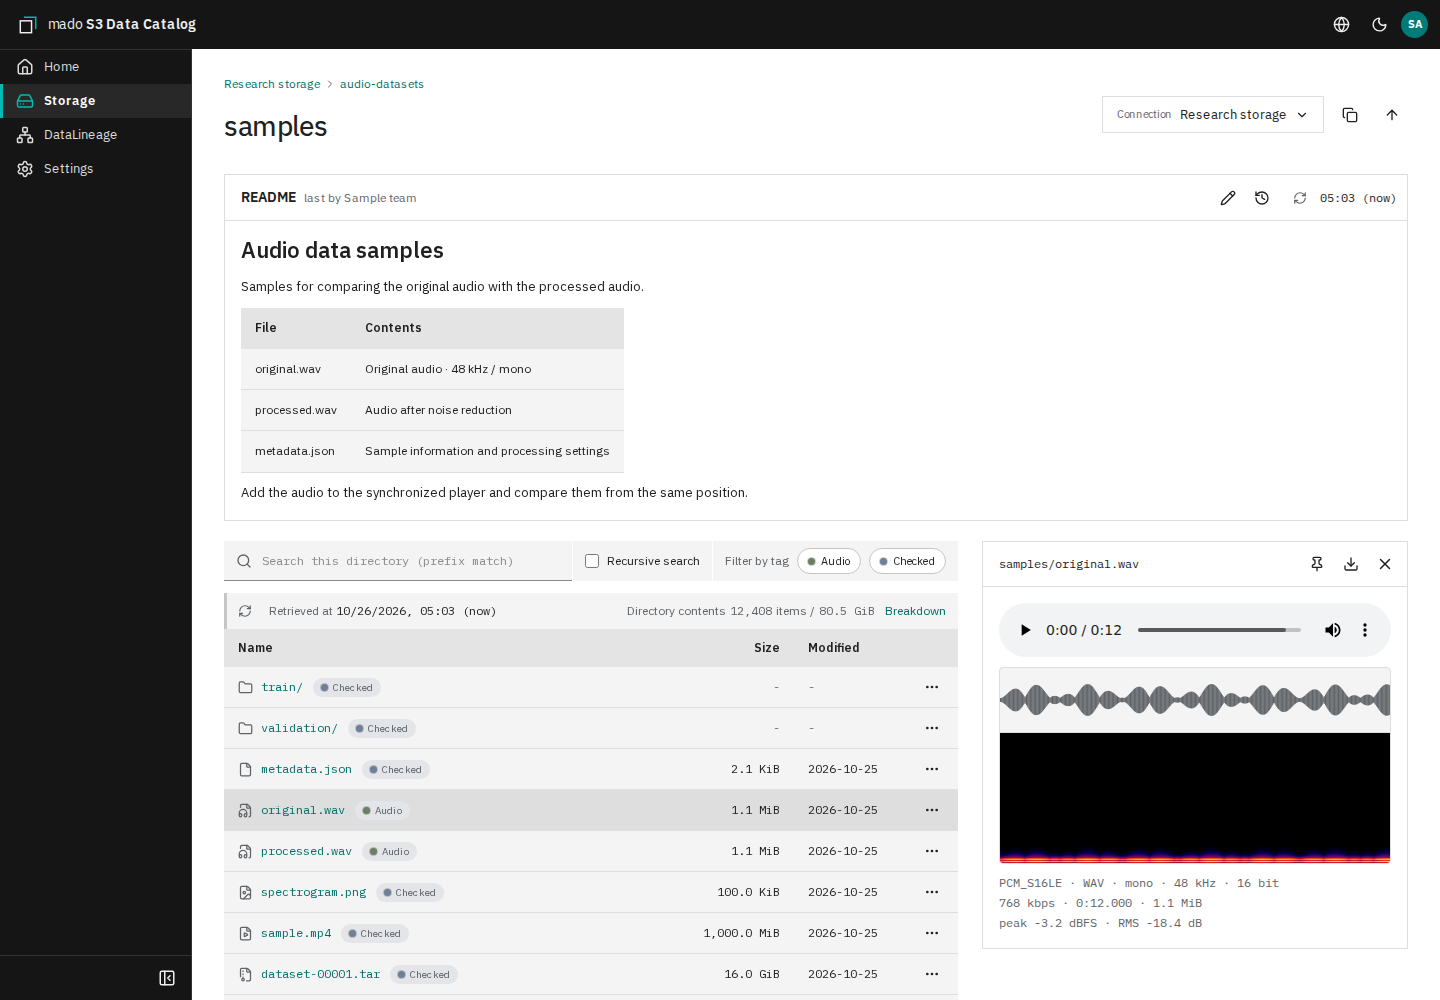The width and height of the screenshot is (1440, 1000).
Task: Open Storage section in sidebar
Action: (x=96, y=101)
